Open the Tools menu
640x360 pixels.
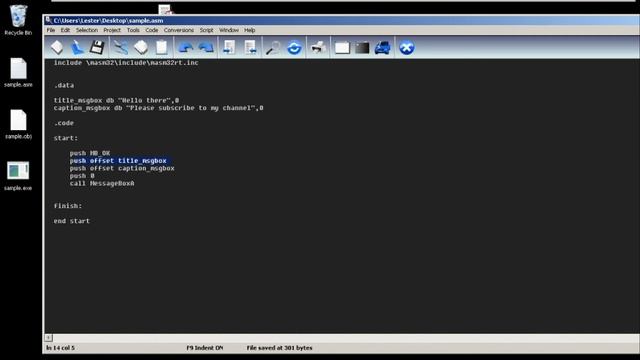[x=133, y=30]
